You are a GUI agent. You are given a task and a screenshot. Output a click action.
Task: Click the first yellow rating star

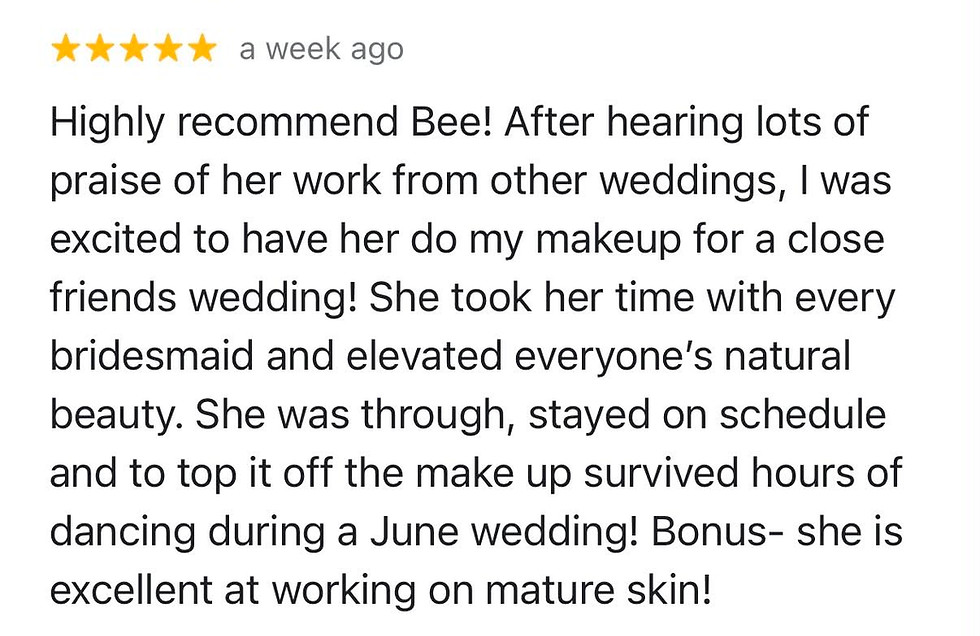point(66,49)
